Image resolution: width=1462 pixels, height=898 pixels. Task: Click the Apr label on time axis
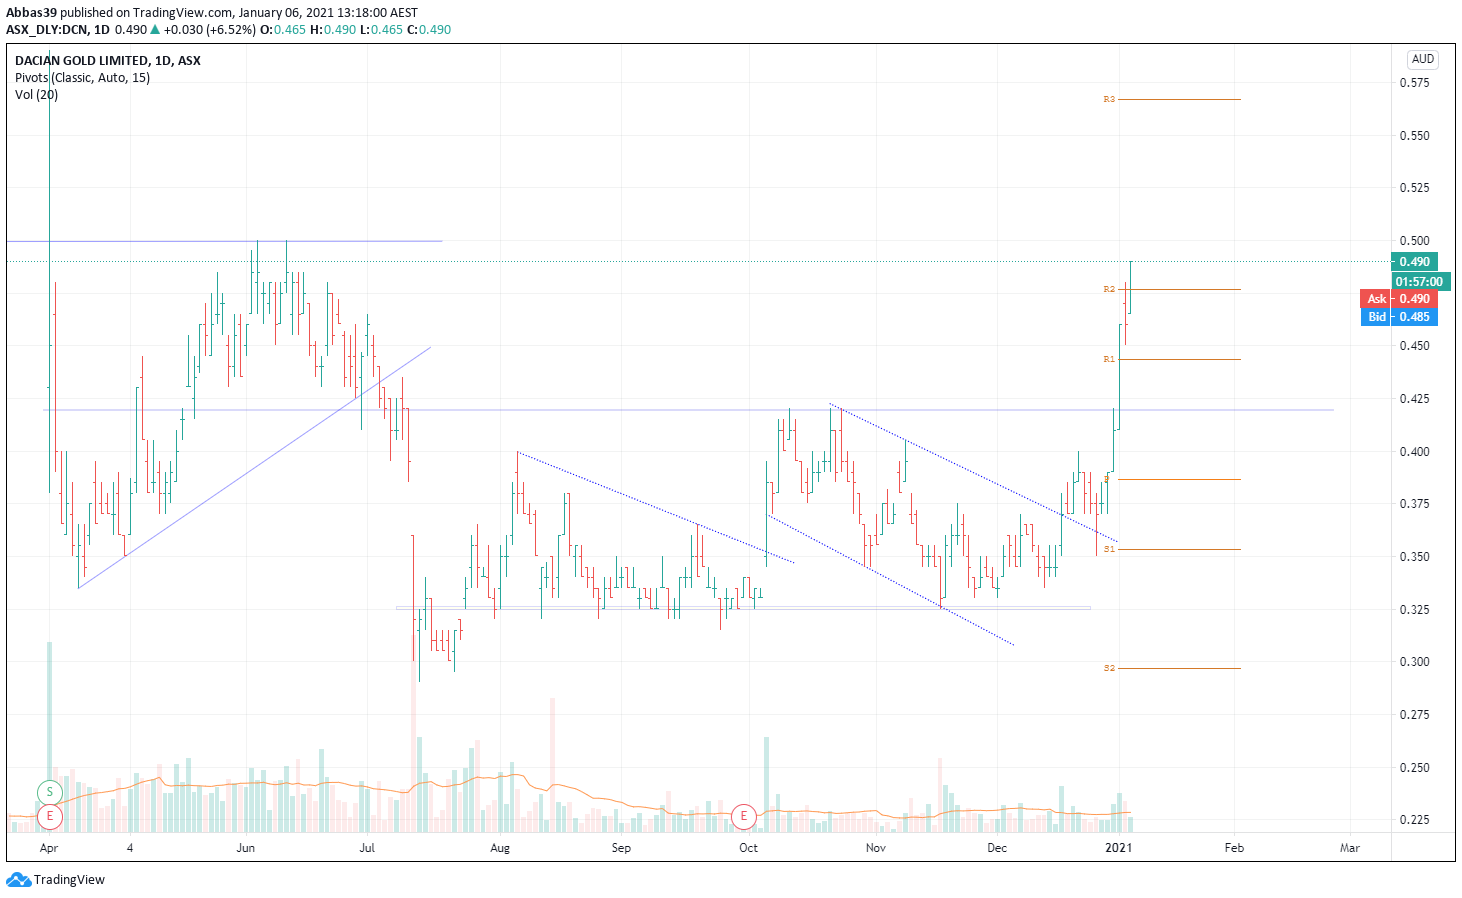(x=49, y=848)
